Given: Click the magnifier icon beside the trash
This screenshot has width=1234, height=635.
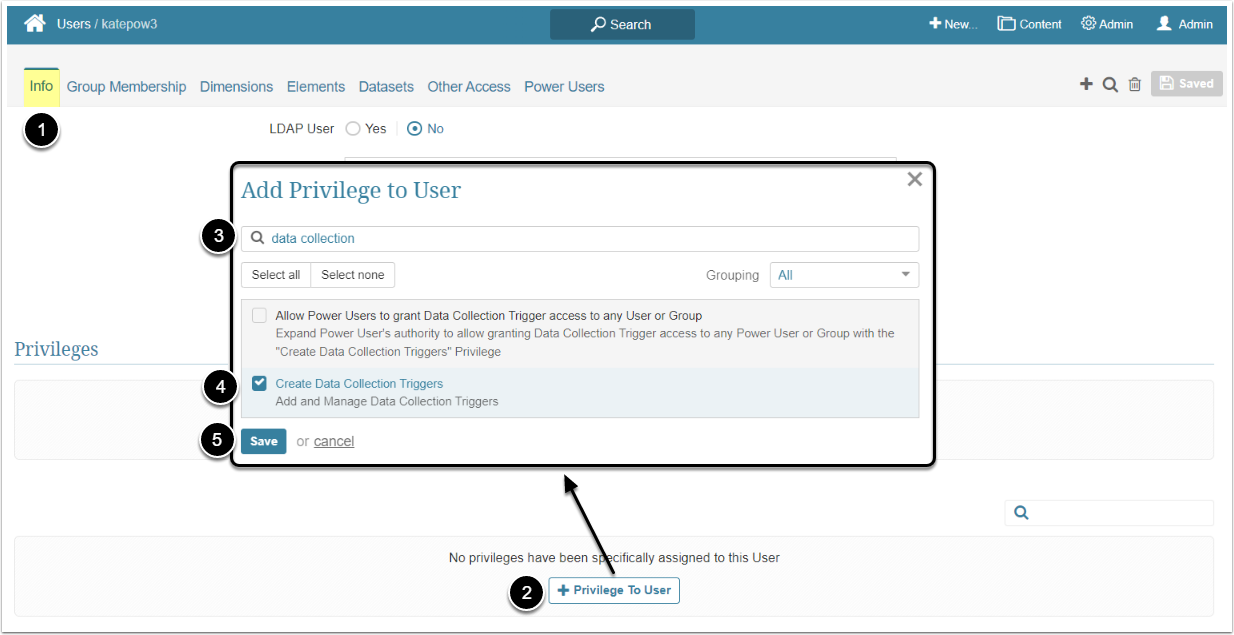Looking at the screenshot, I should pos(1110,85).
